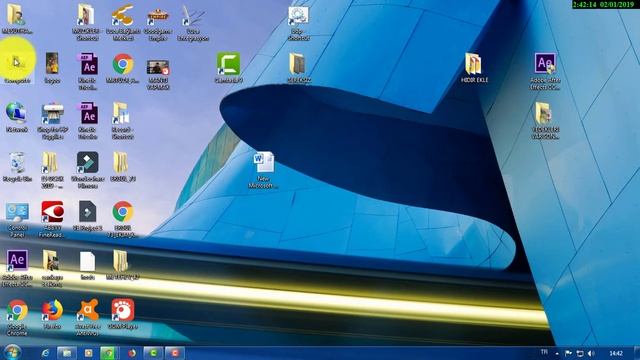
Task: Launch the GOM Player shortcut
Action: coord(122,310)
